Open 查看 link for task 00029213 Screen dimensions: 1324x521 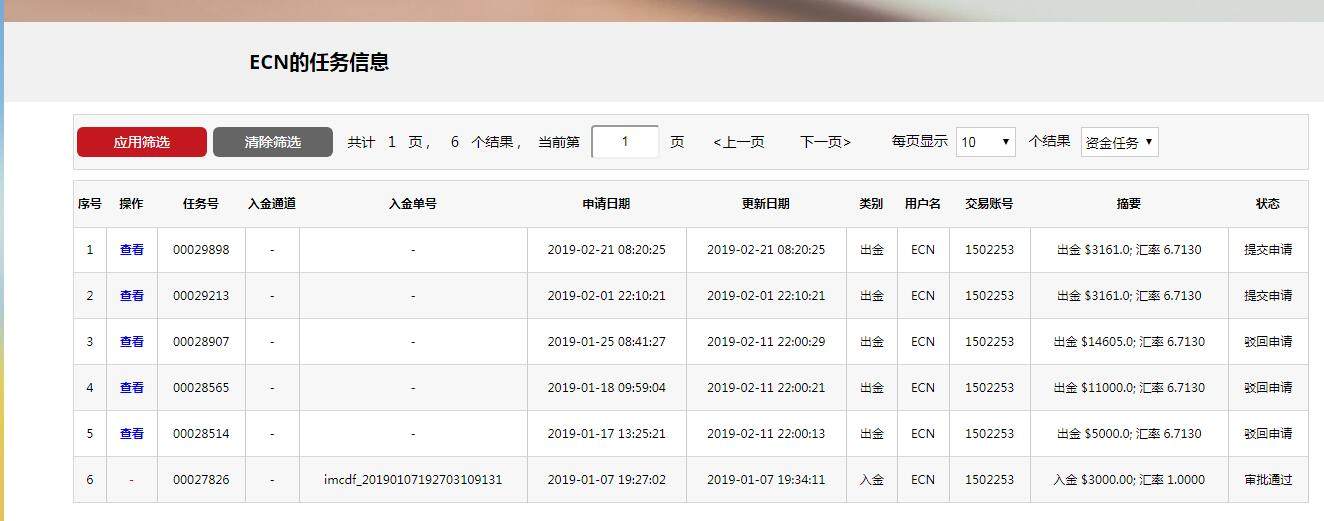click(x=132, y=296)
